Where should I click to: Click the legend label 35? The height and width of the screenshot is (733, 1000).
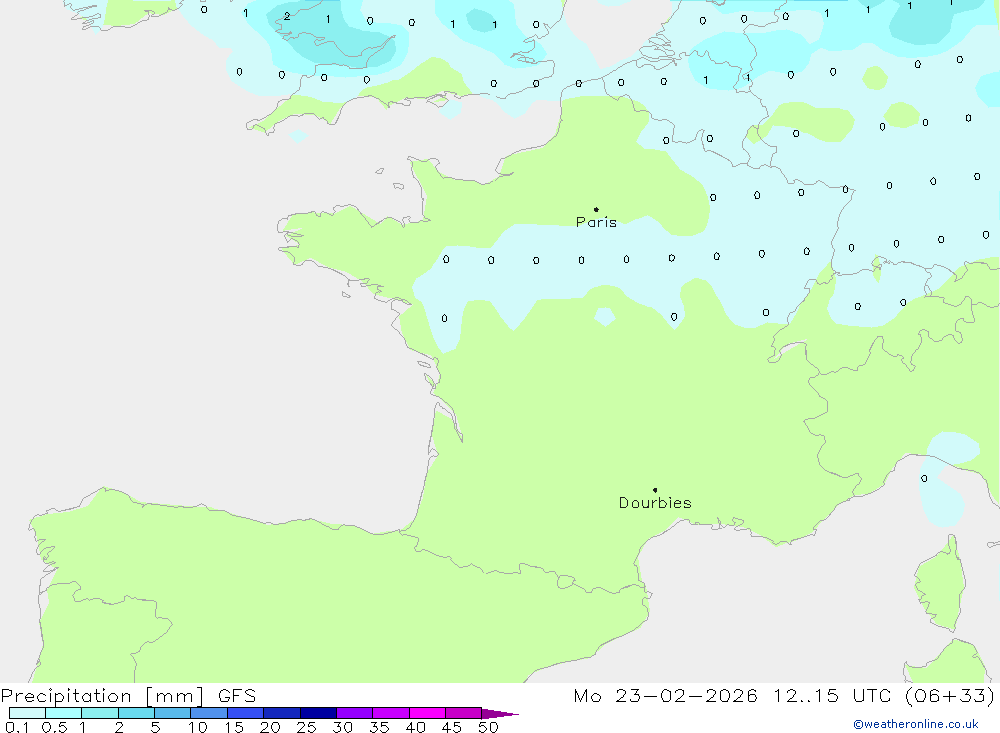(379, 727)
